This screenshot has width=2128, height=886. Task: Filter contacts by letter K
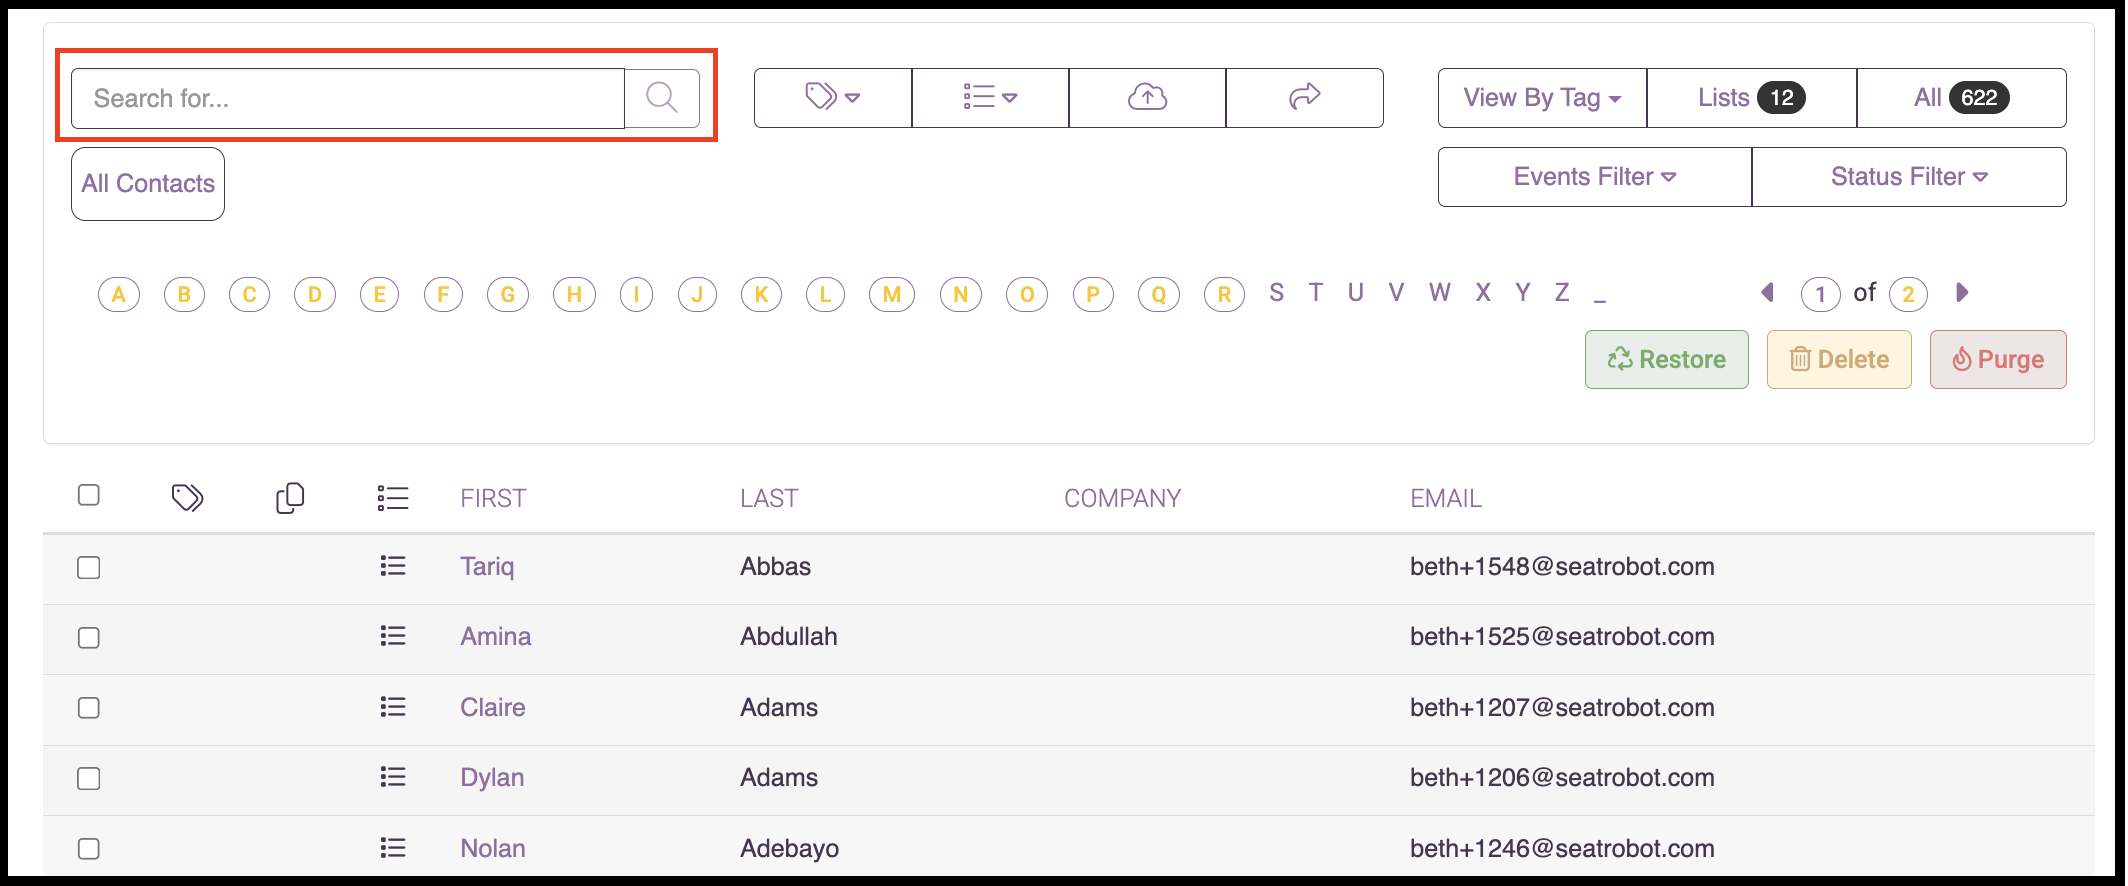761,294
